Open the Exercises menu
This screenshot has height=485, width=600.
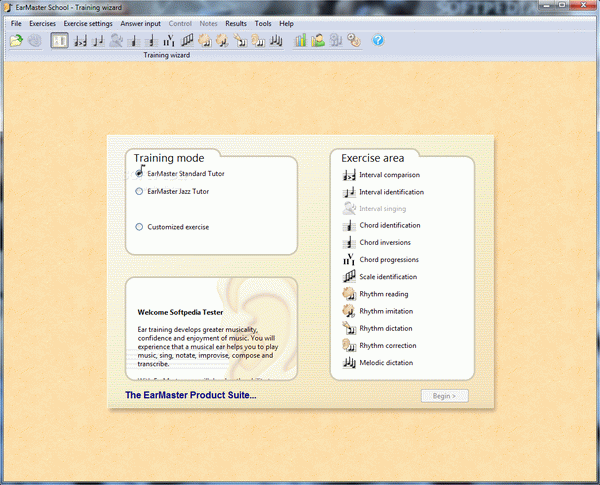42,22
